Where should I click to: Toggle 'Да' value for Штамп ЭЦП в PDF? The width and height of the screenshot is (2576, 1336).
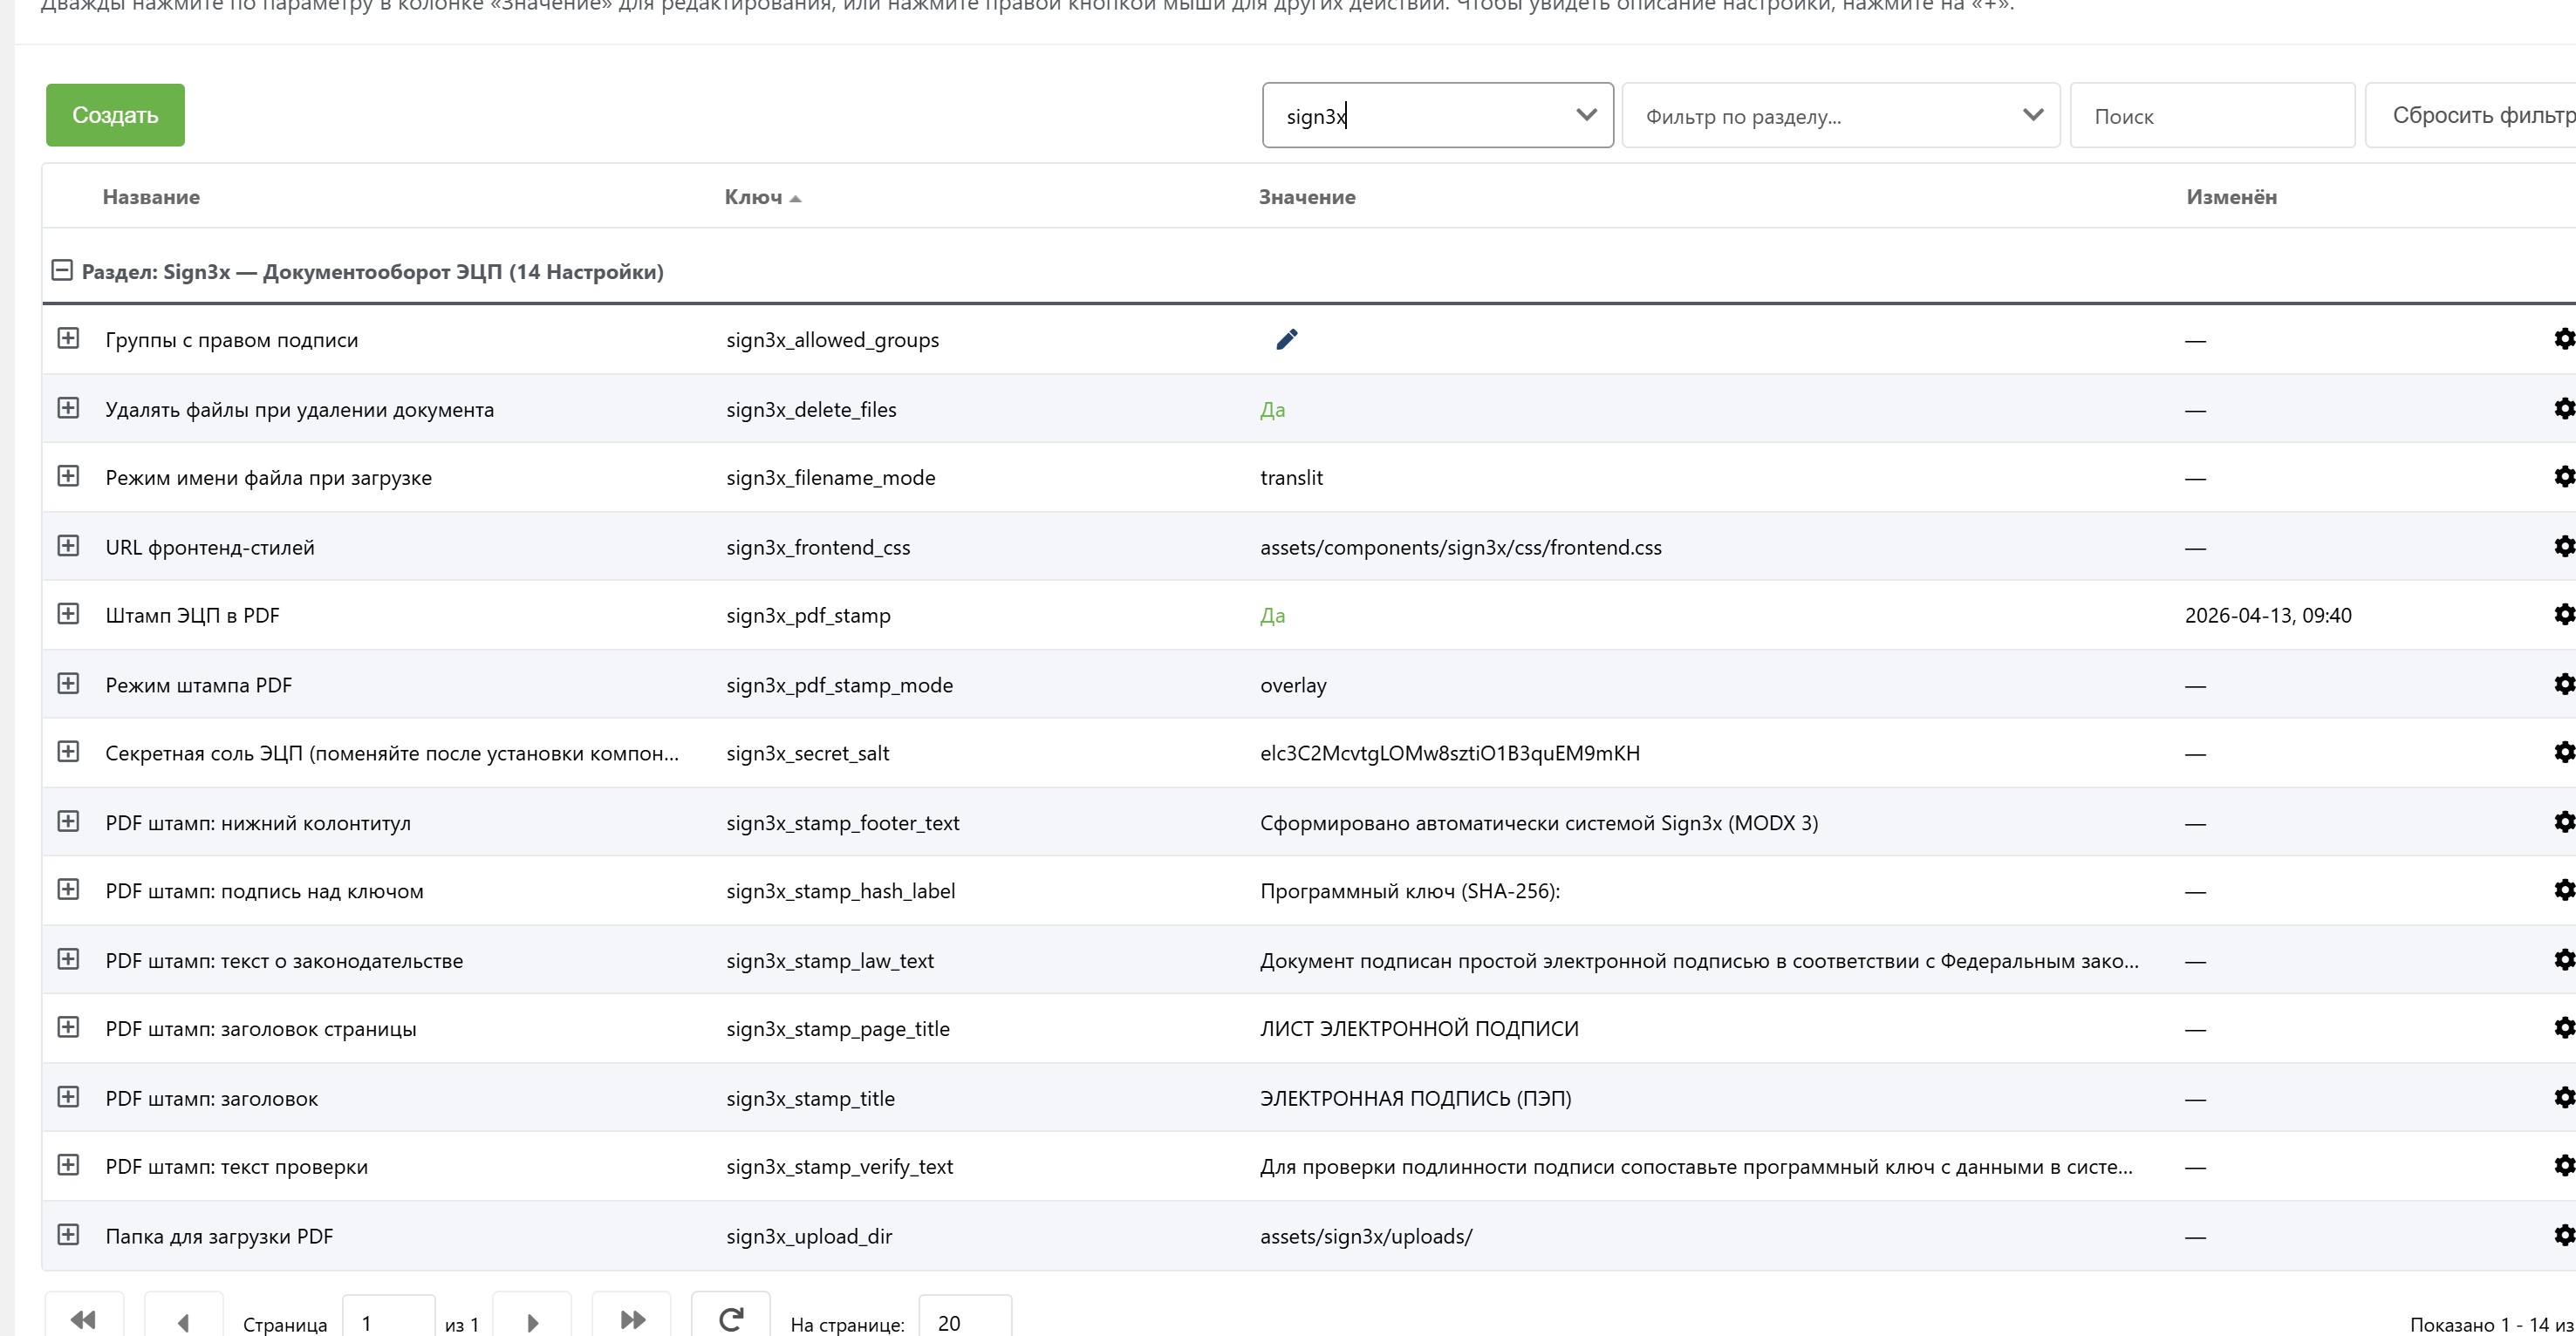[1272, 616]
